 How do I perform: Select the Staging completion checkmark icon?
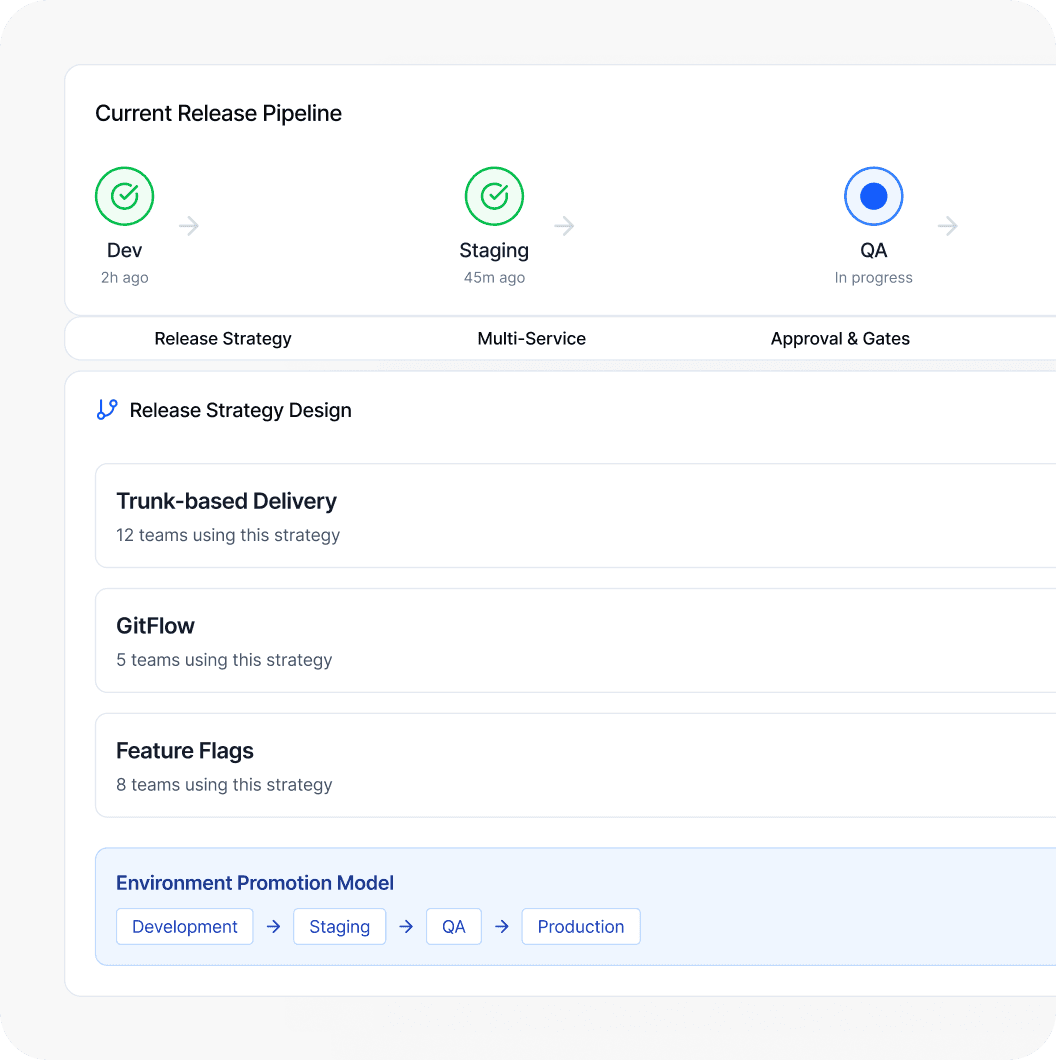(x=494, y=196)
